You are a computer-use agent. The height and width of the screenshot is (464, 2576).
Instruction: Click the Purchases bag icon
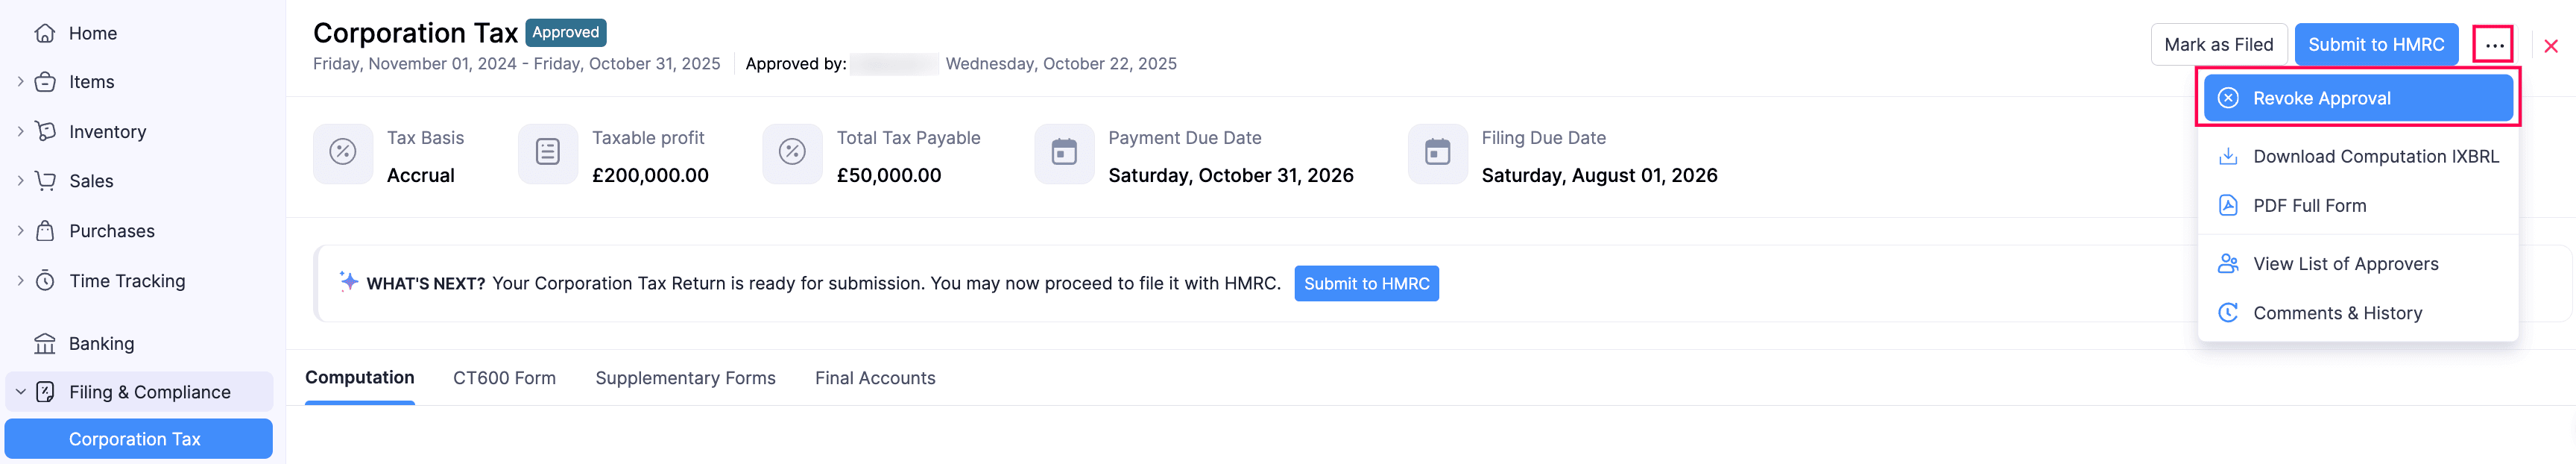[x=45, y=231]
